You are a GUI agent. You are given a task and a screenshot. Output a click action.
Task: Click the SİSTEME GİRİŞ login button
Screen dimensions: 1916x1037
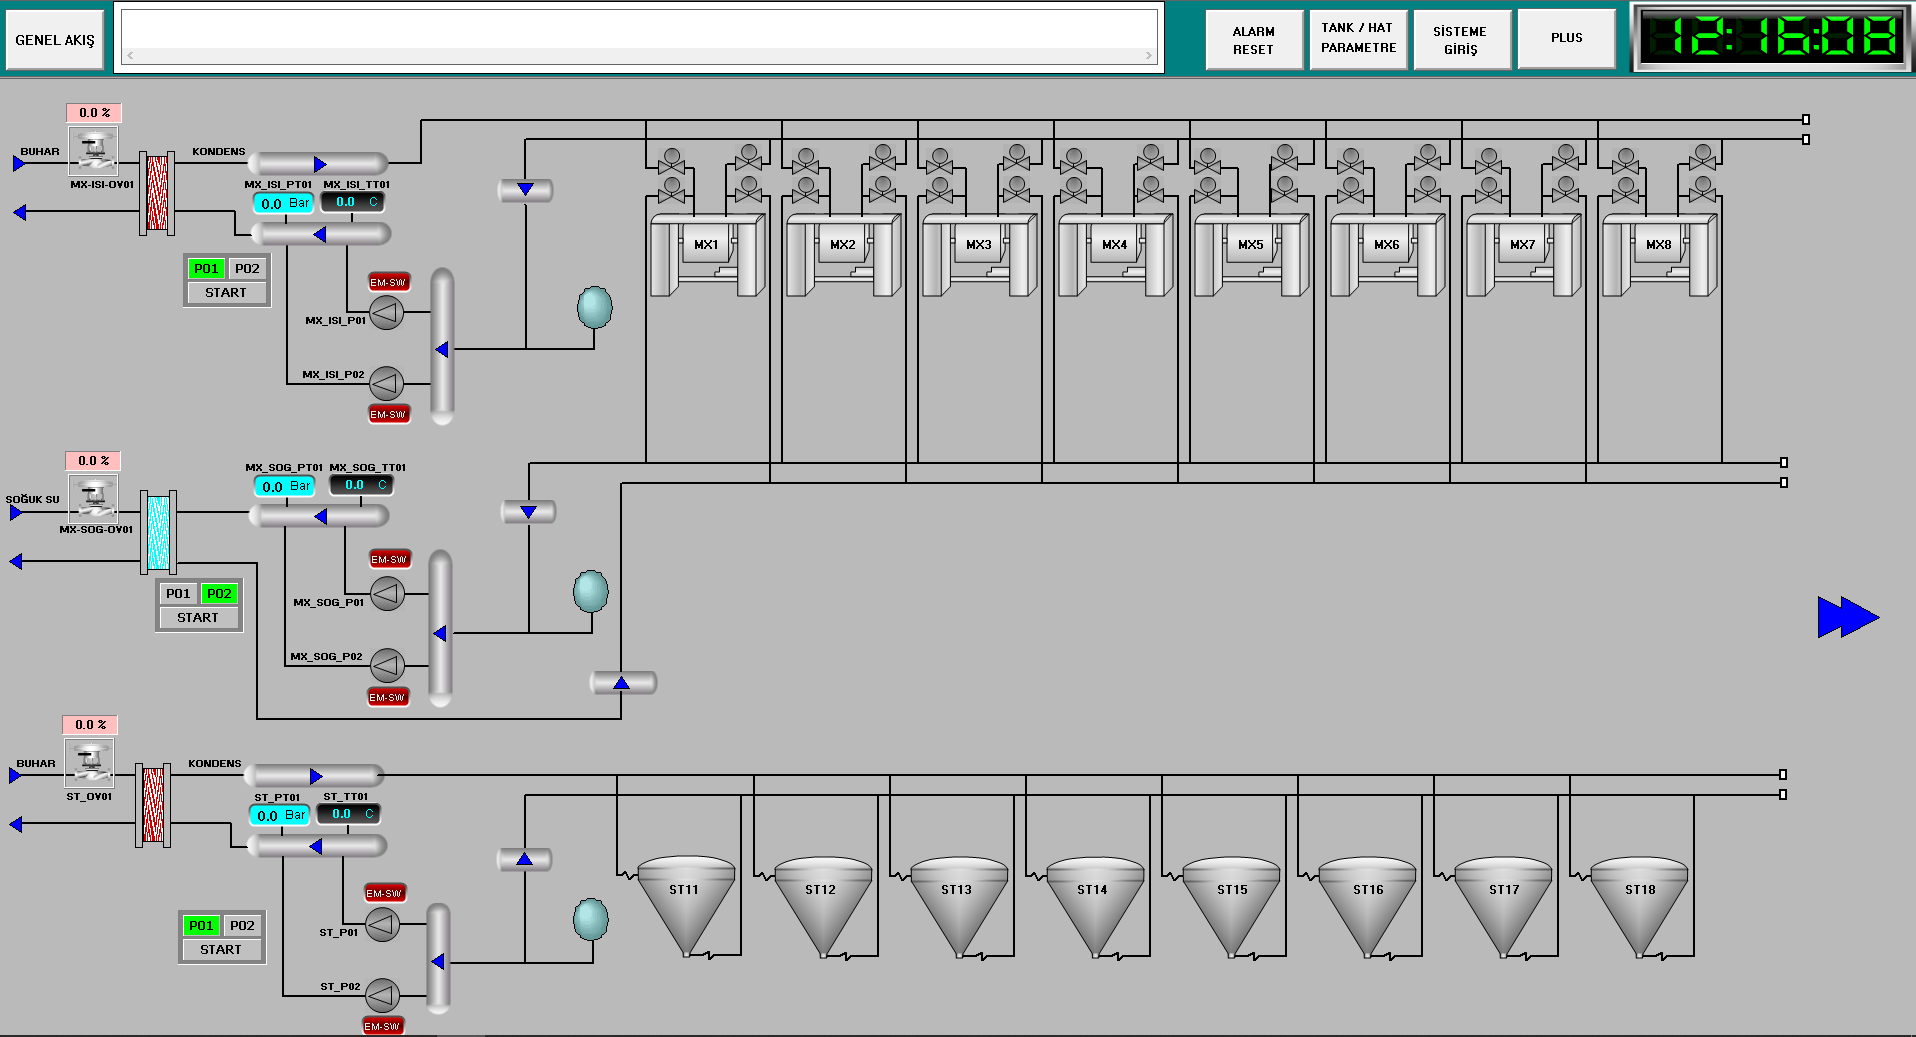1461,40
